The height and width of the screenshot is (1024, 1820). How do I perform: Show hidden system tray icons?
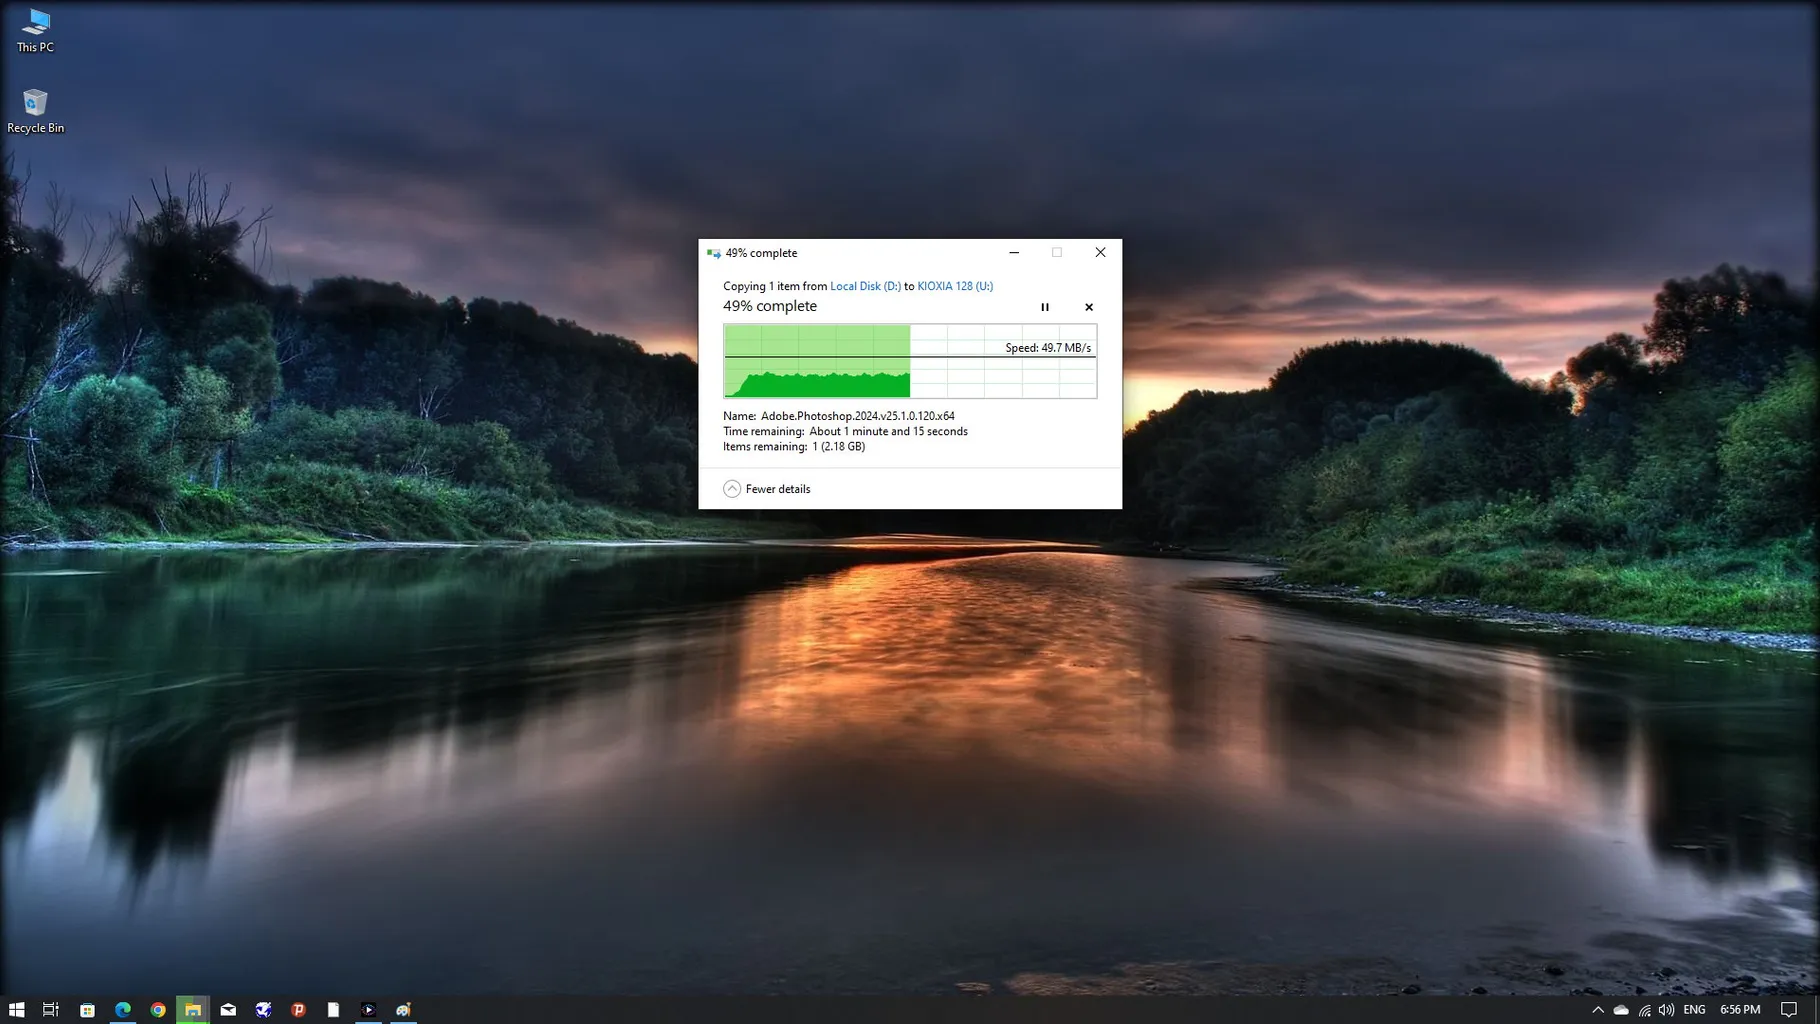1597,1010
